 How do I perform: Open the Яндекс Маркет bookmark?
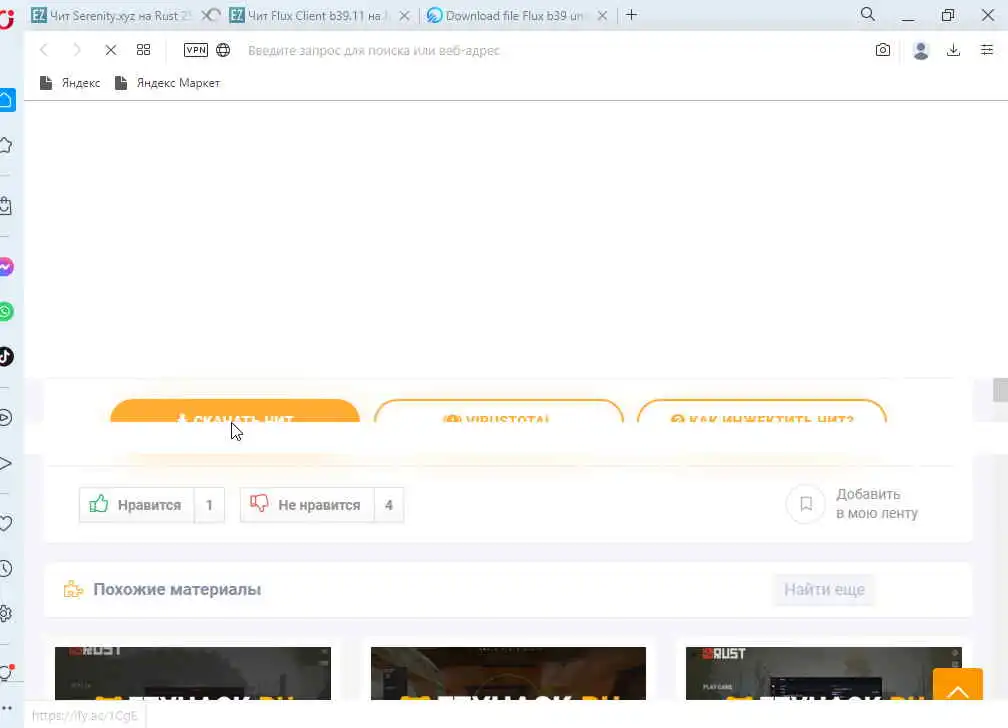coord(167,83)
